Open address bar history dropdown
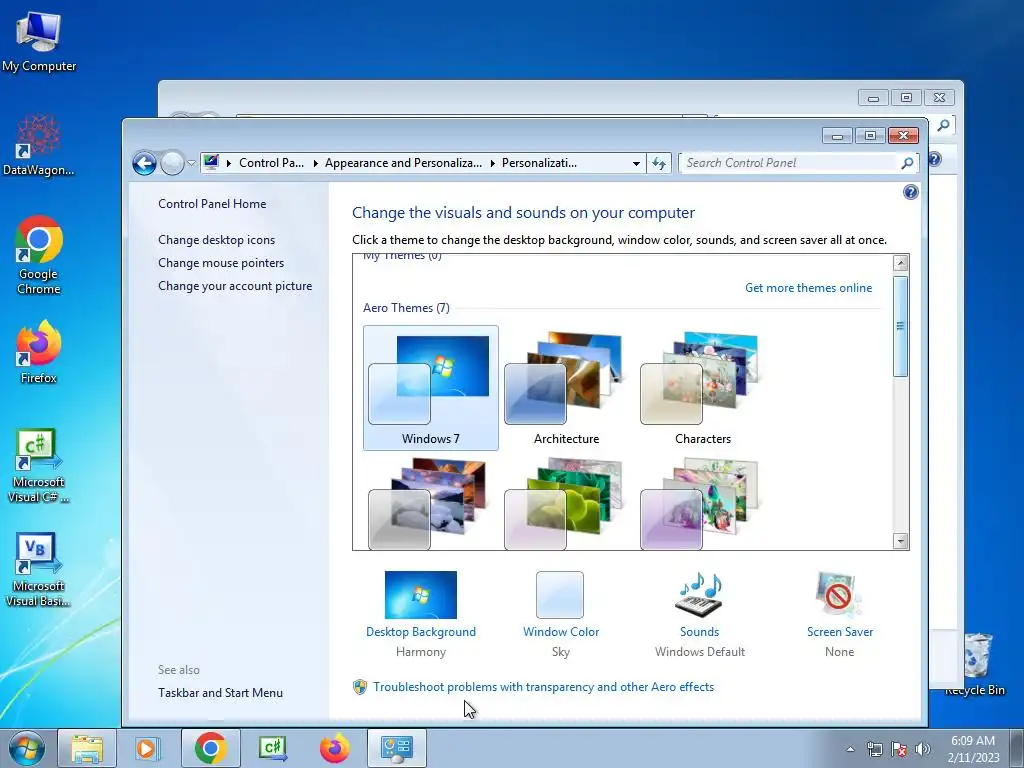The height and width of the screenshot is (768, 1024). click(636, 163)
